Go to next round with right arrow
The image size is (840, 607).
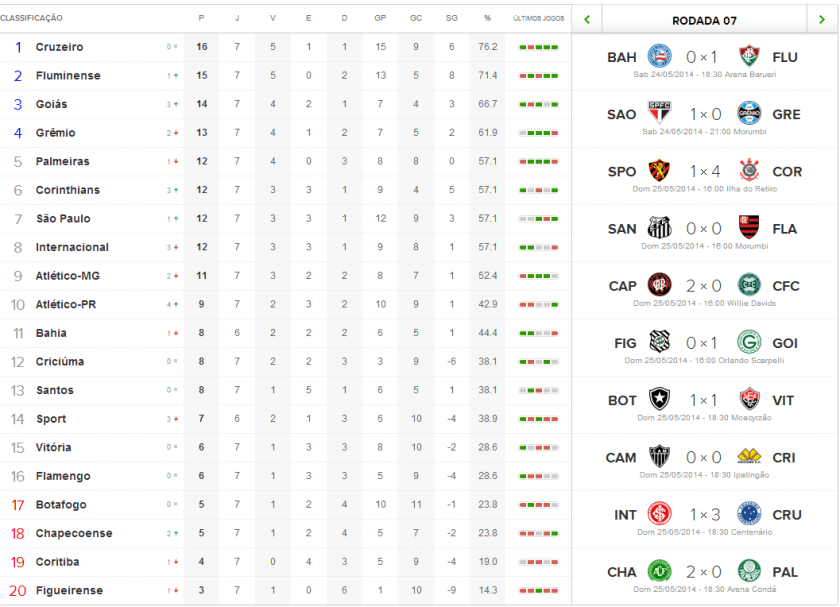click(823, 18)
